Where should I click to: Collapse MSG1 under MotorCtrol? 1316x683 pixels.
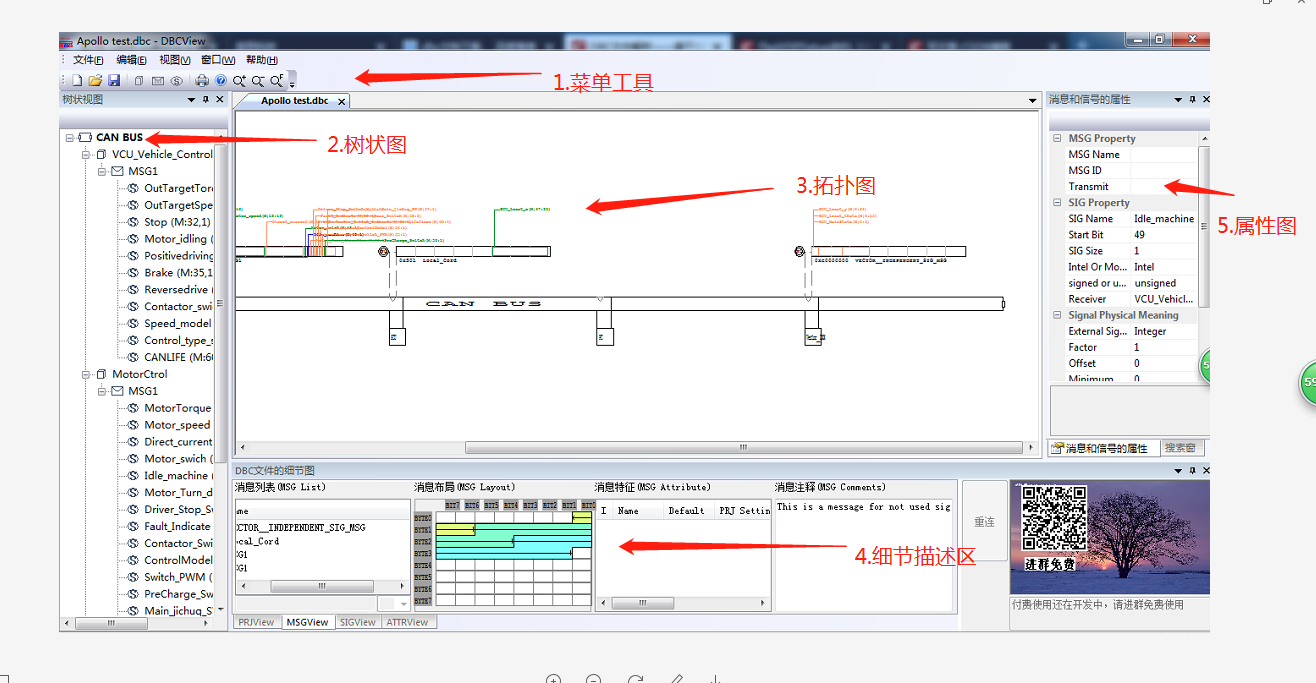click(x=102, y=391)
